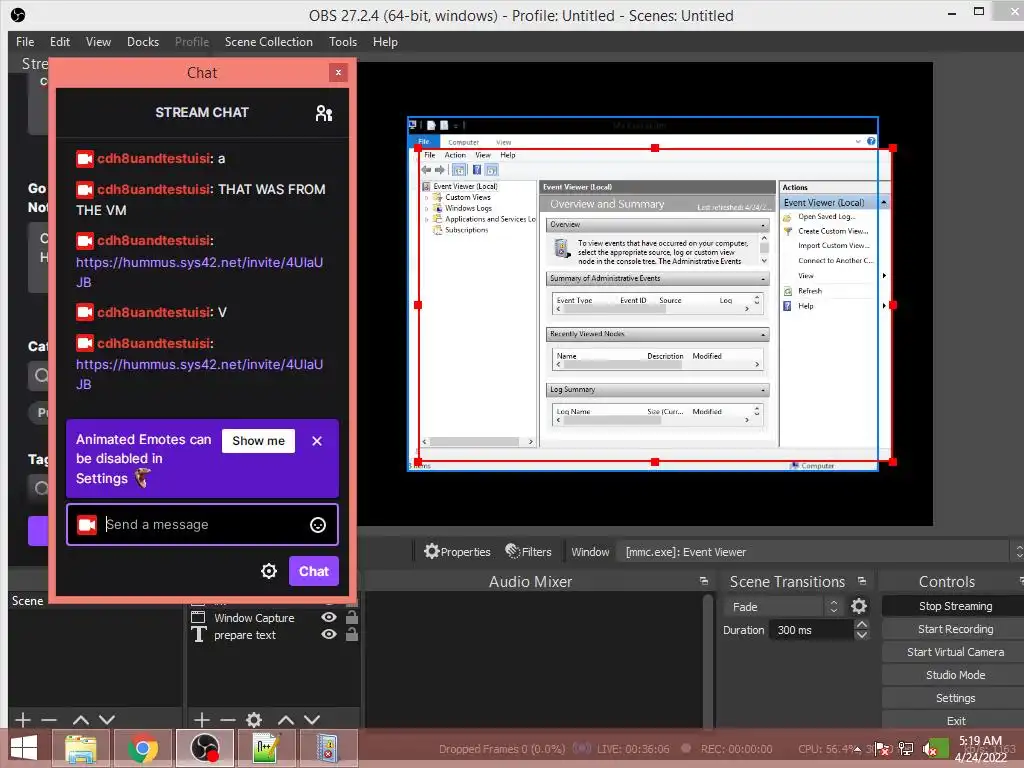Open source Properties button
Viewport: 1024px width, 768px height.
coord(457,552)
